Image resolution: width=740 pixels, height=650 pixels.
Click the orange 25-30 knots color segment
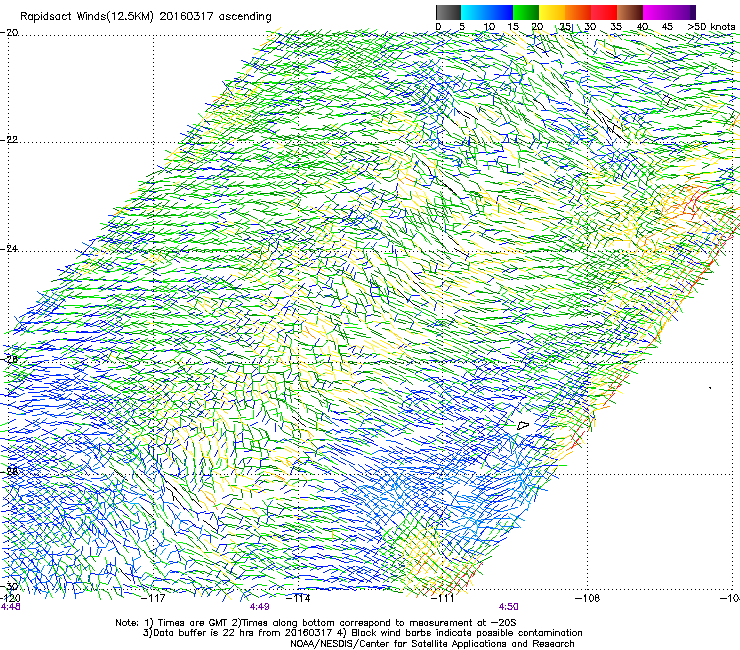(x=578, y=12)
